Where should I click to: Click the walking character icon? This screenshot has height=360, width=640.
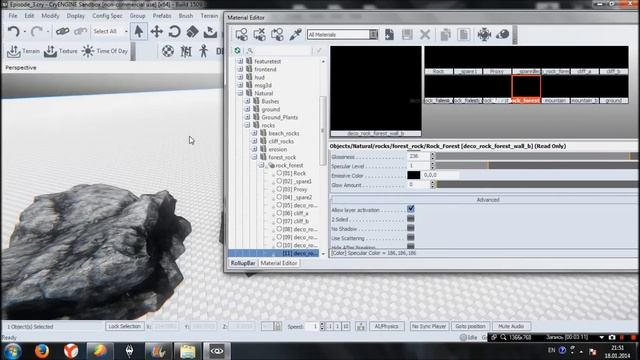tap(204, 51)
